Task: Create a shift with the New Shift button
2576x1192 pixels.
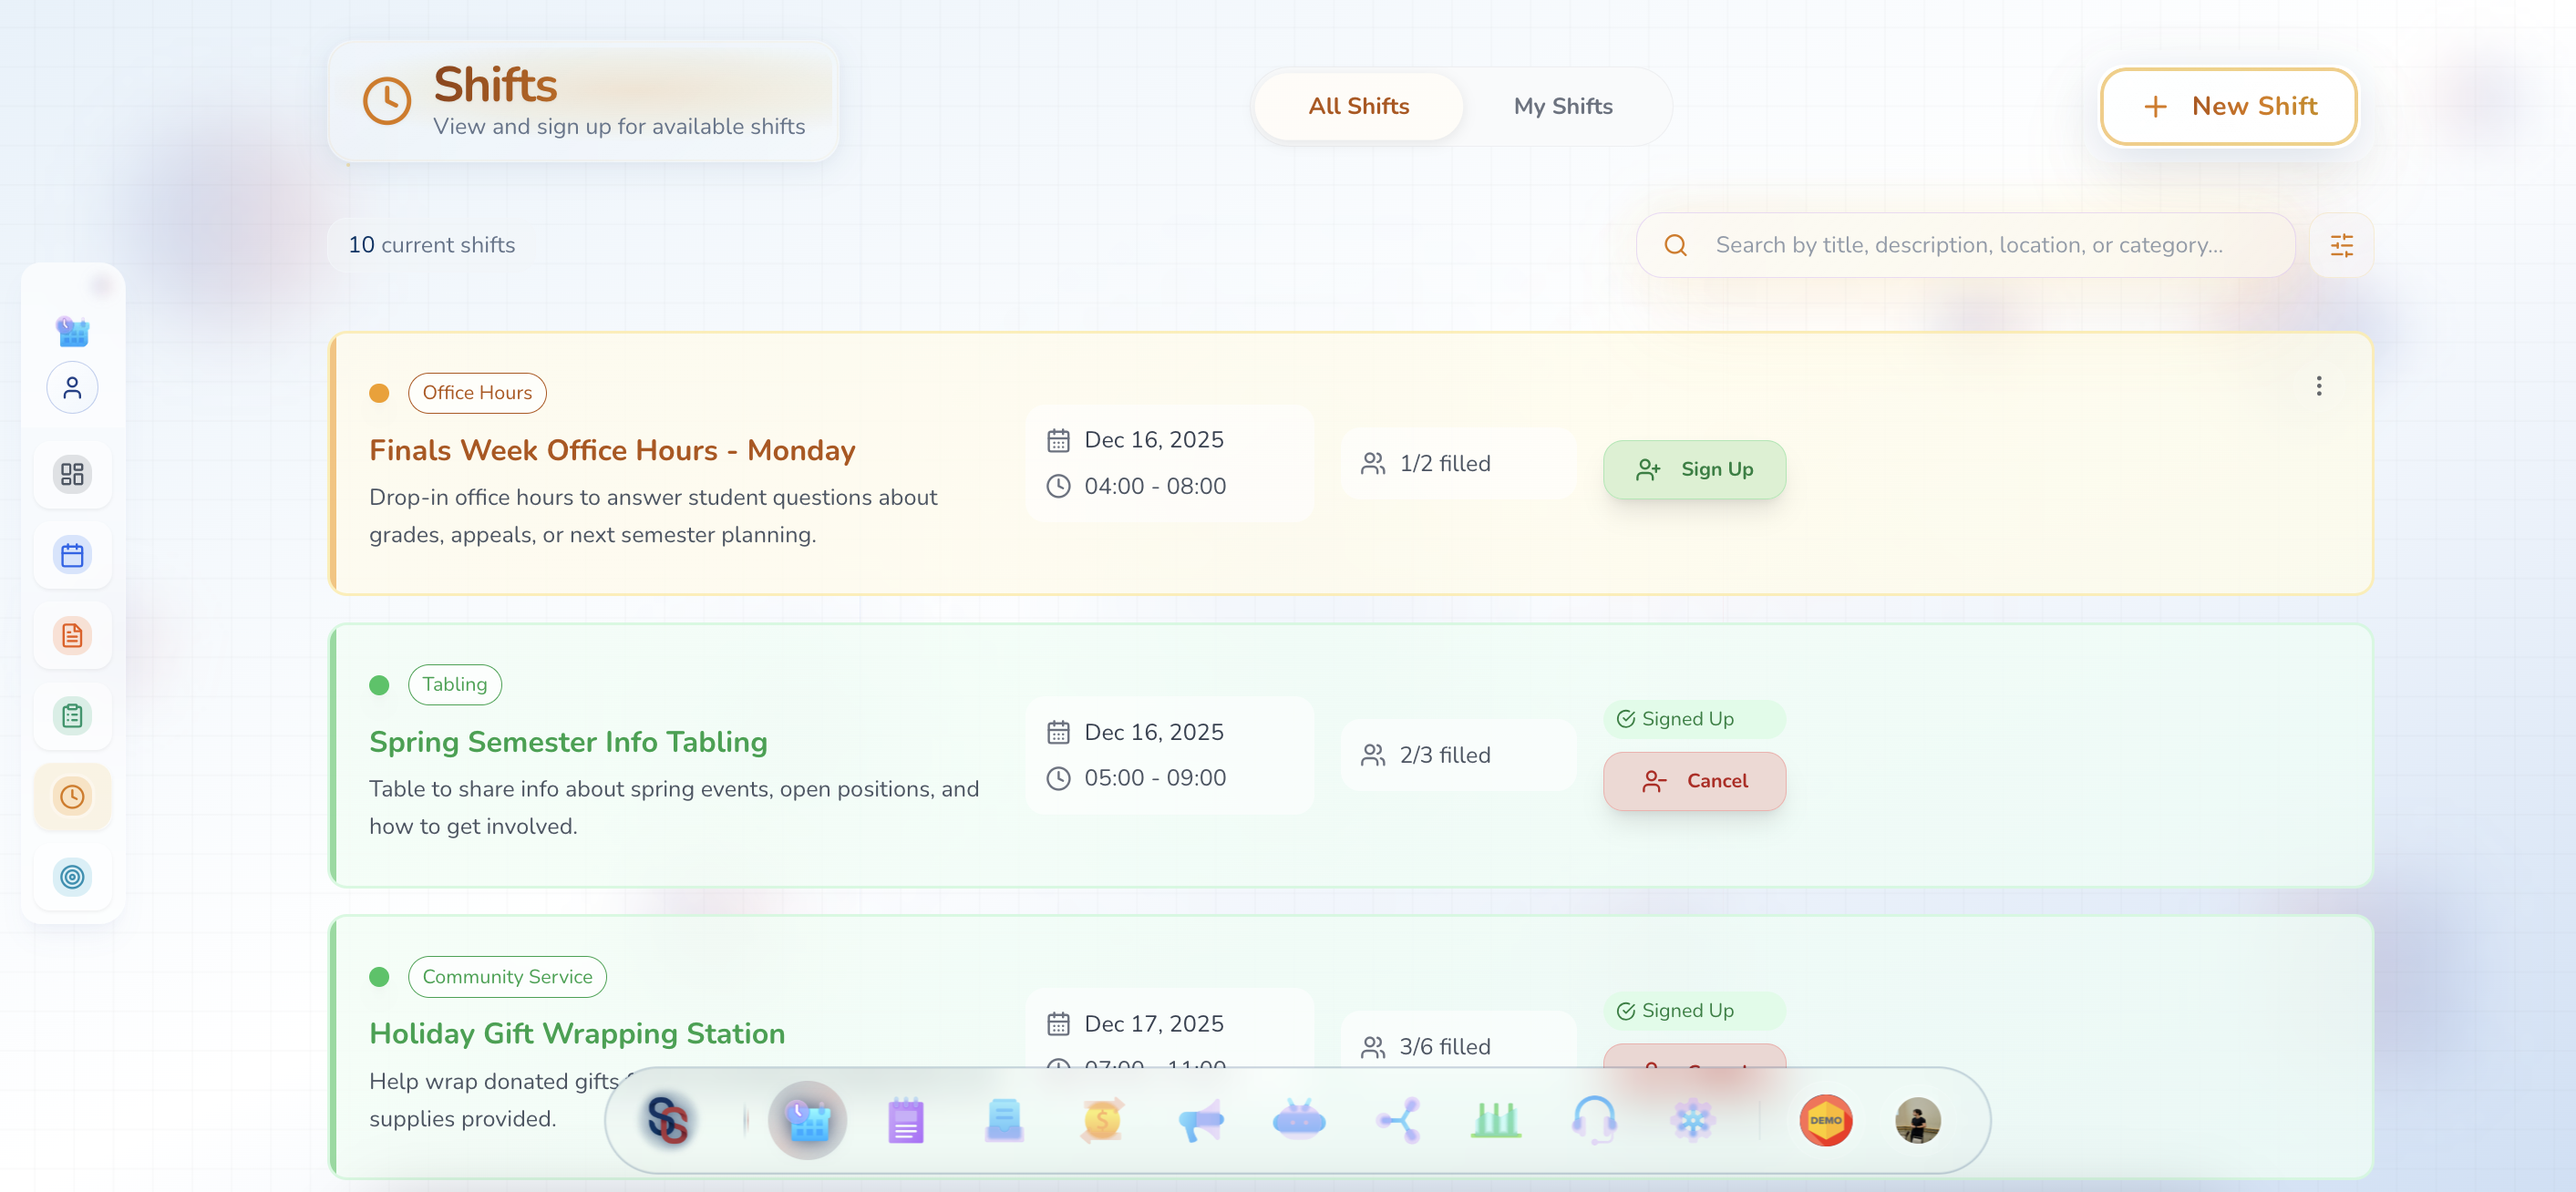Action: click(x=2228, y=106)
